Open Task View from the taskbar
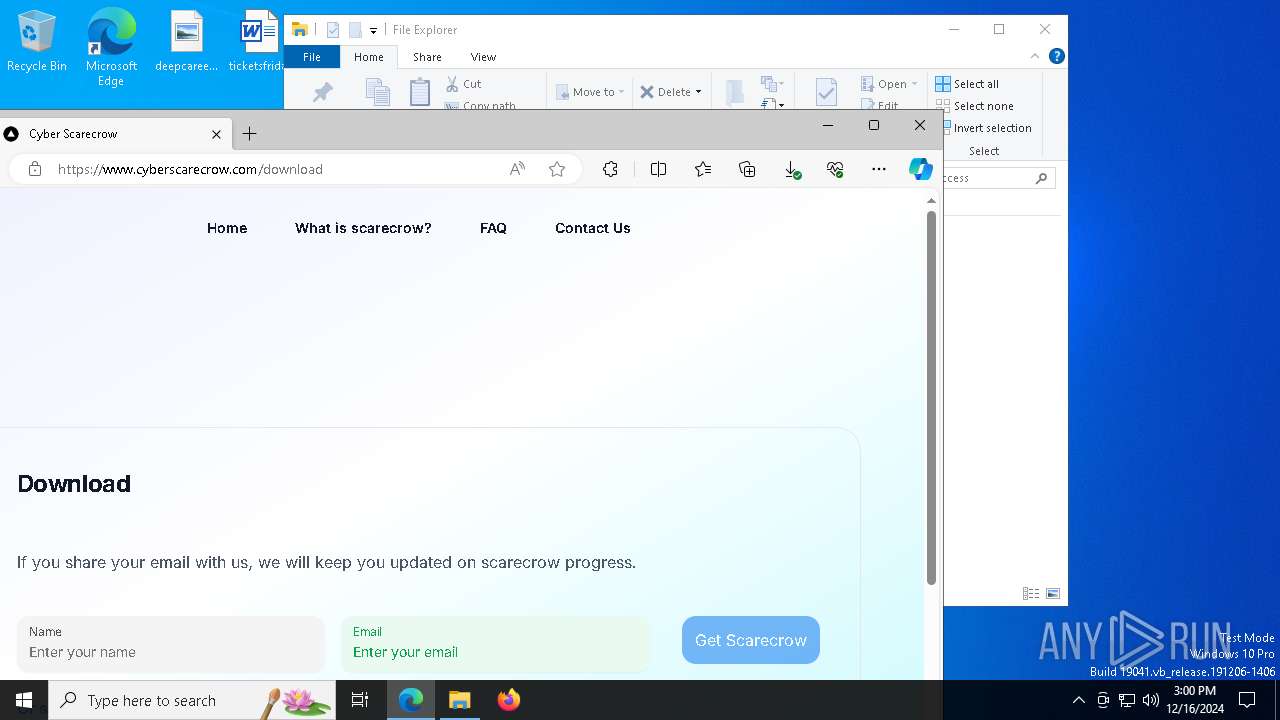The image size is (1280, 720). pyautogui.click(x=360, y=700)
